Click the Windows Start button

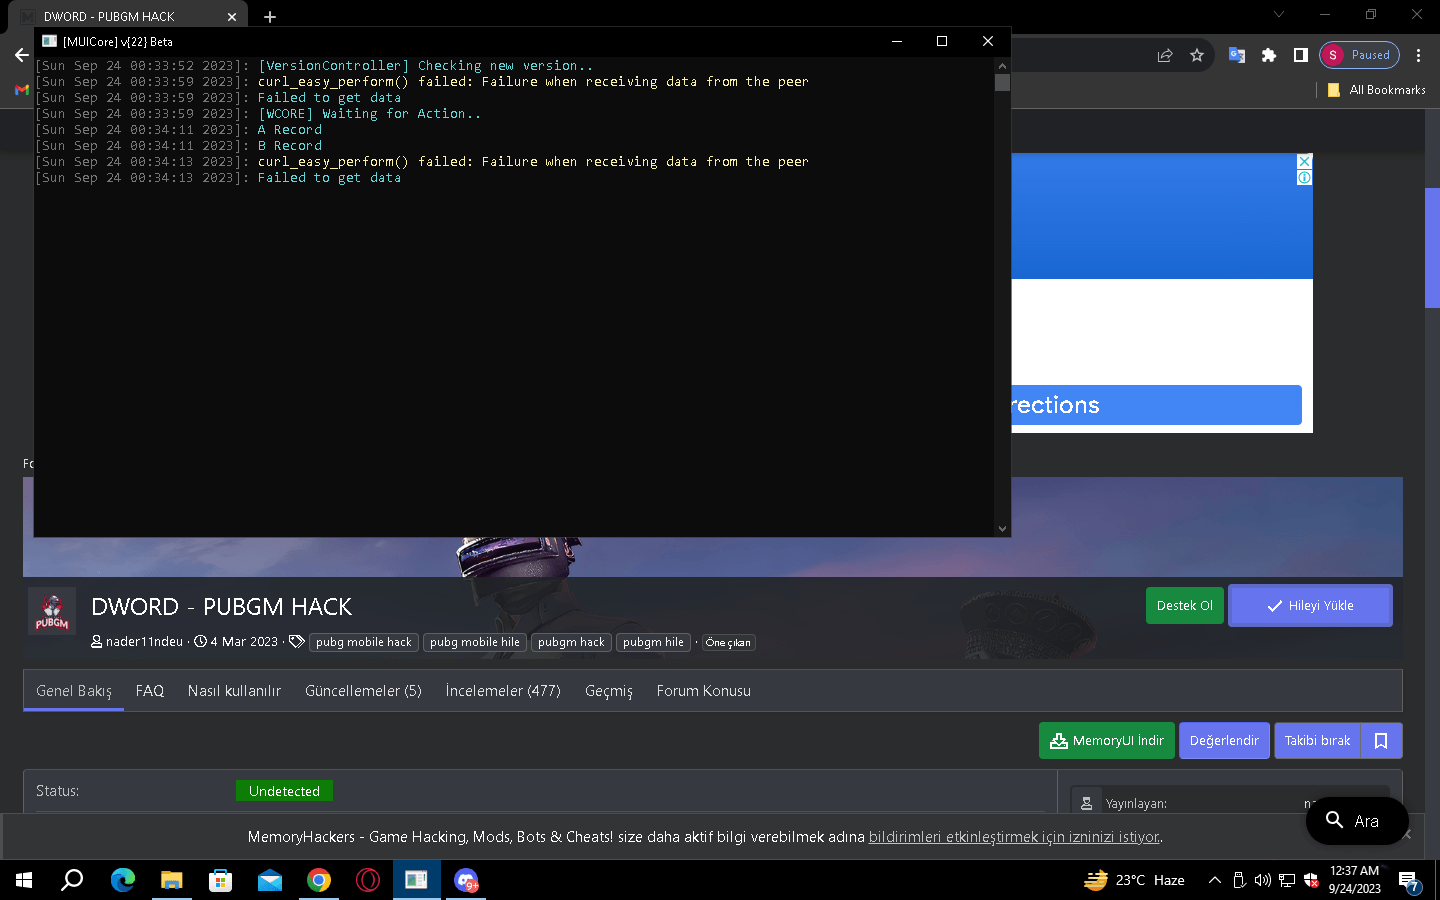coord(24,880)
